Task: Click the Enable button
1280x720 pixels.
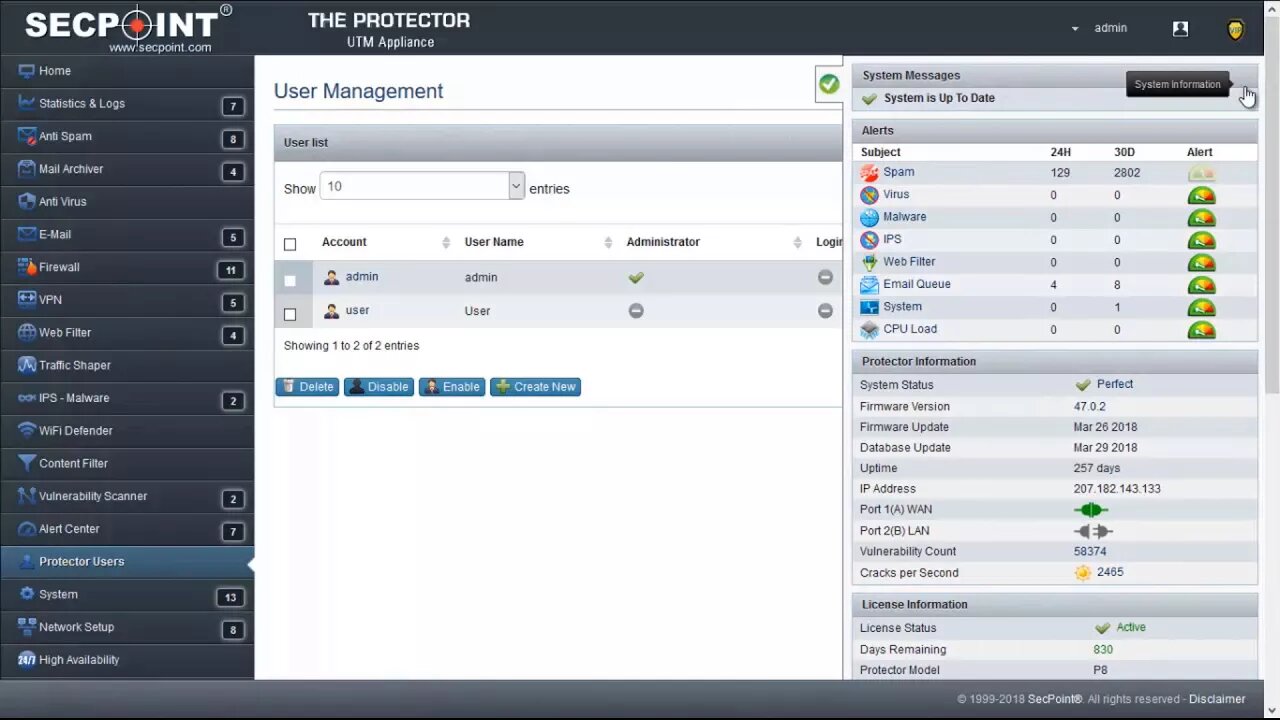Action: pyautogui.click(x=452, y=387)
